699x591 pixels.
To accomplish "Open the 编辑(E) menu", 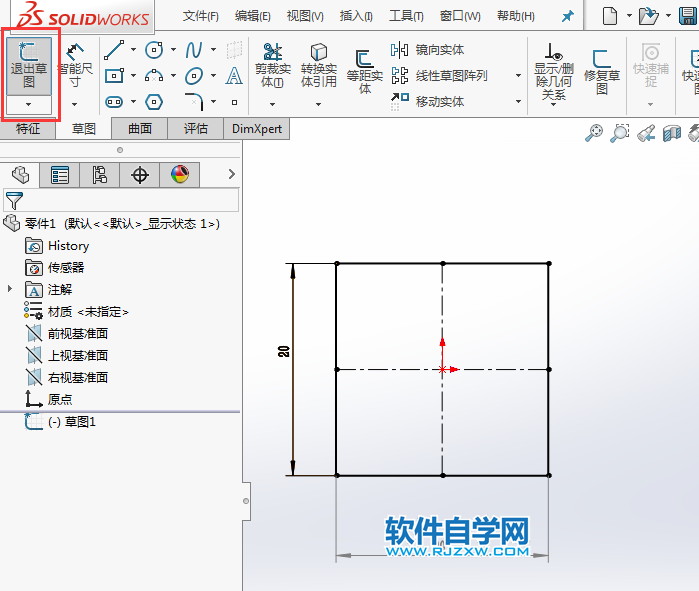I will click(x=253, y=16).
